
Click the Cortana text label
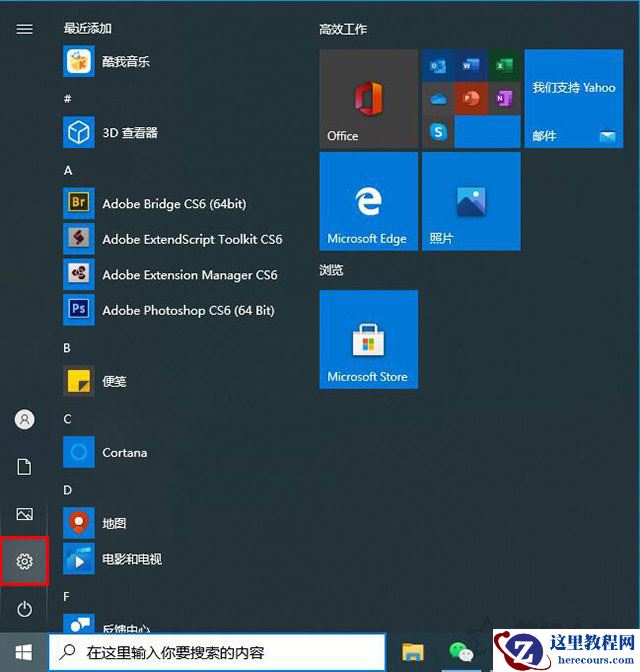(x=125, y=453)
